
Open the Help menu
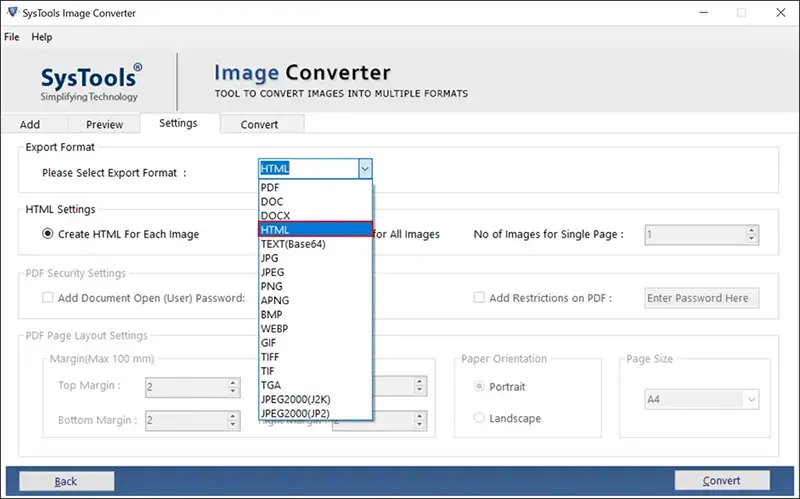[x=42, y=37]
